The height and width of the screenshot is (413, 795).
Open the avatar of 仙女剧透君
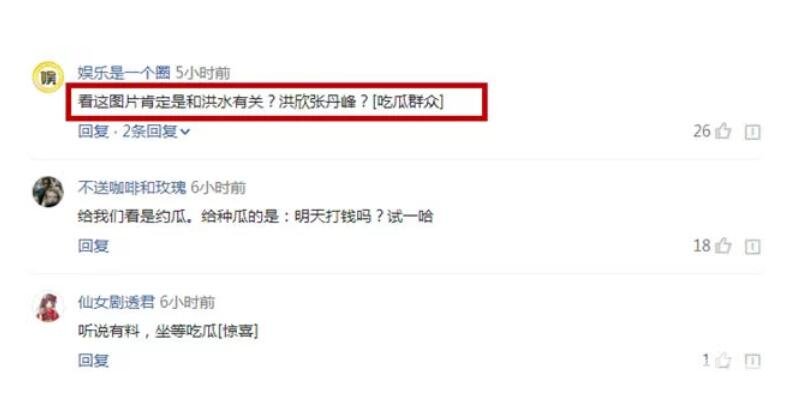click(48, 307)
